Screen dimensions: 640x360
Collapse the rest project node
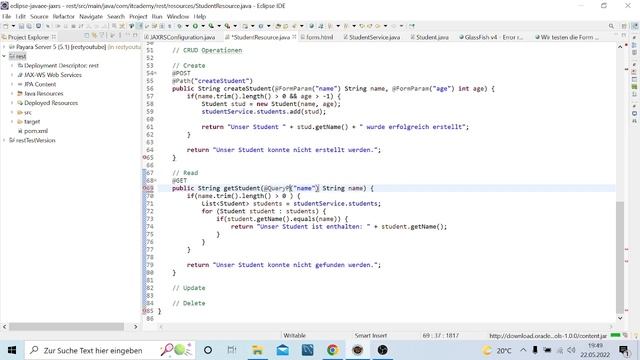[4, 56]
